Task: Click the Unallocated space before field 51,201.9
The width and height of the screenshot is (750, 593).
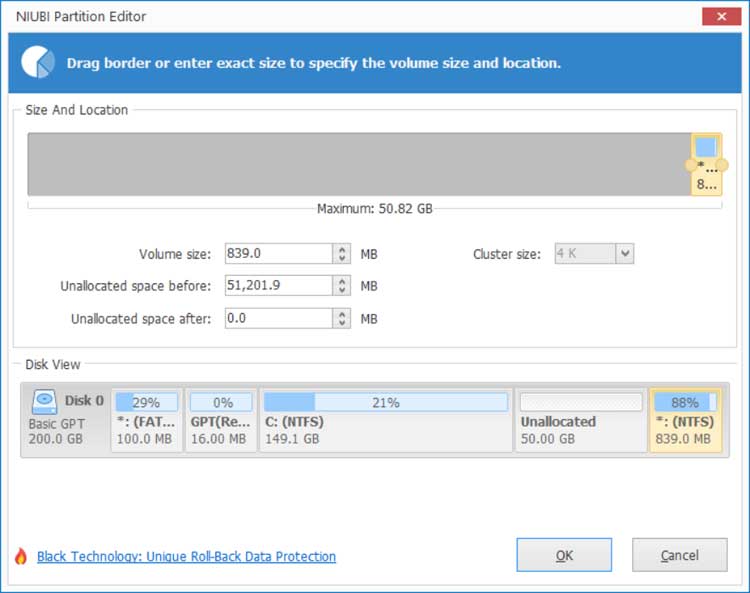Action: click(x=279, y=286)
